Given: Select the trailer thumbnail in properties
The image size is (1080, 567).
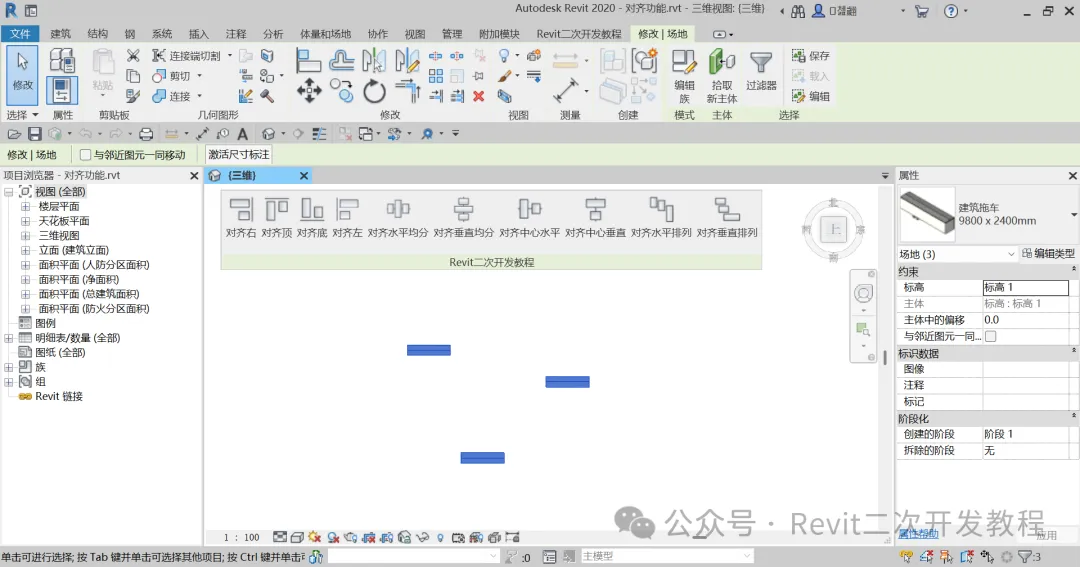Looking at the screenshot, I should pos(927,214).
